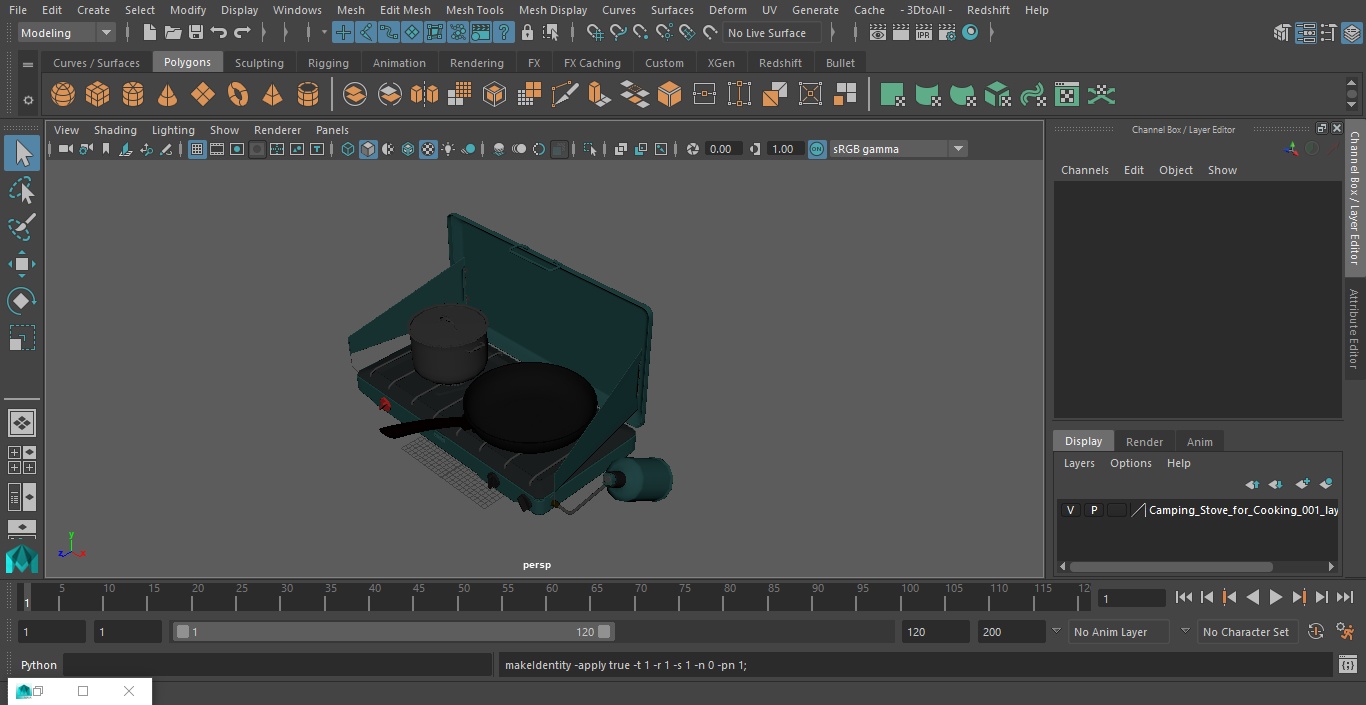Create a polygon cylinder from shelf

133,95
